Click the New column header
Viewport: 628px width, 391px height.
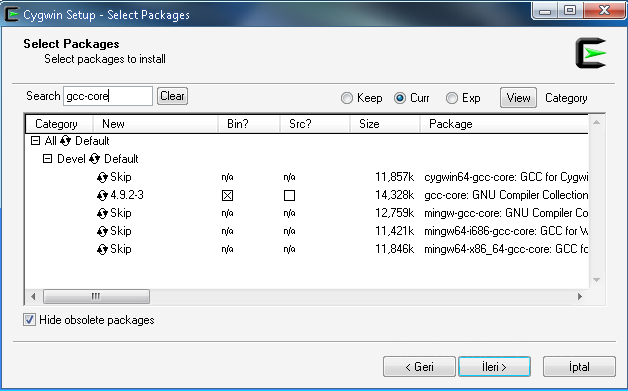[155, 124]
